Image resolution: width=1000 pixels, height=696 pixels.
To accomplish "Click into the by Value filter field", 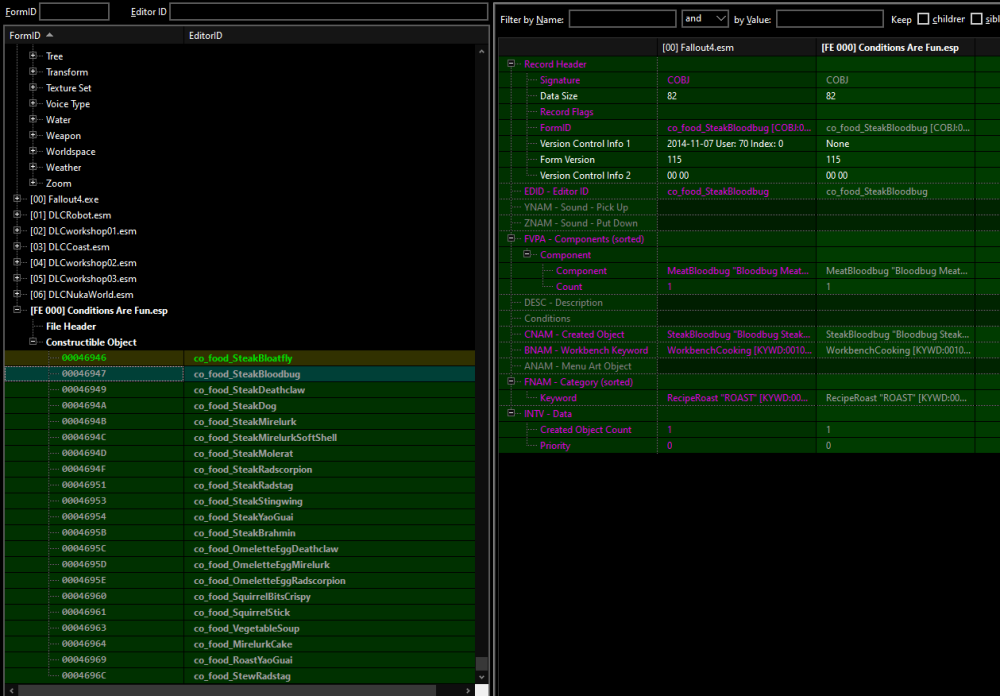I will point(830,19).
